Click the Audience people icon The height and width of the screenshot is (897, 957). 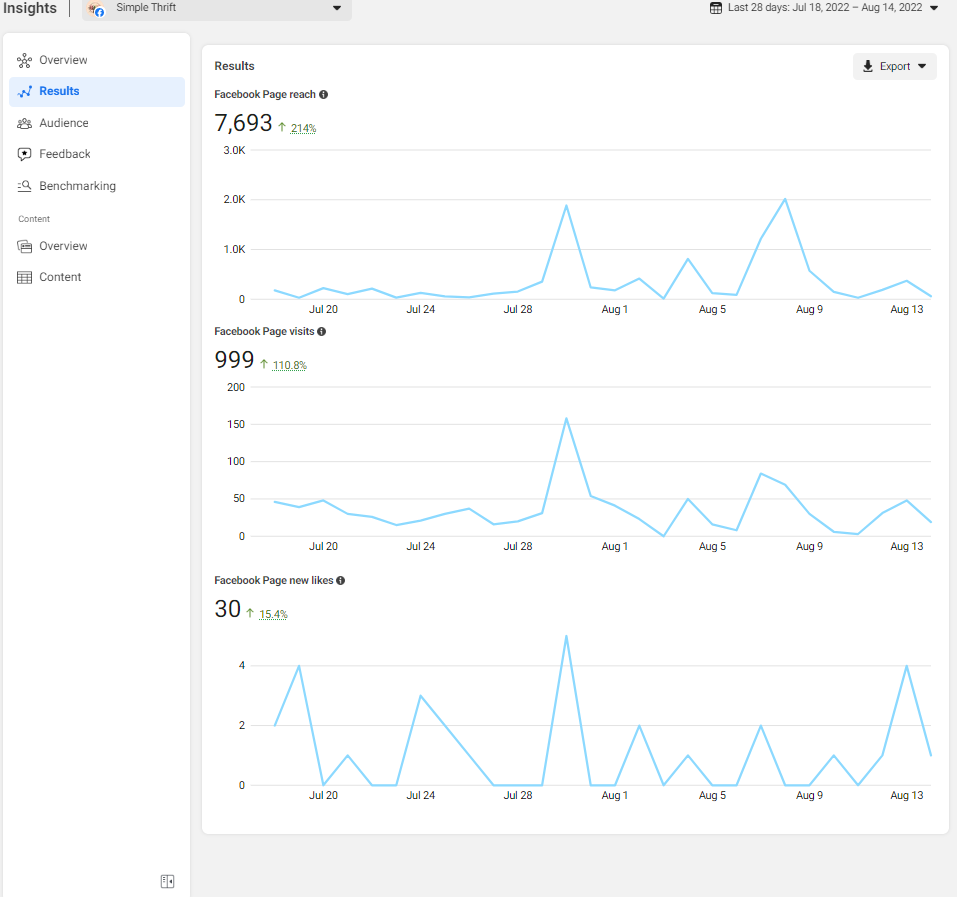click(25, 123)
